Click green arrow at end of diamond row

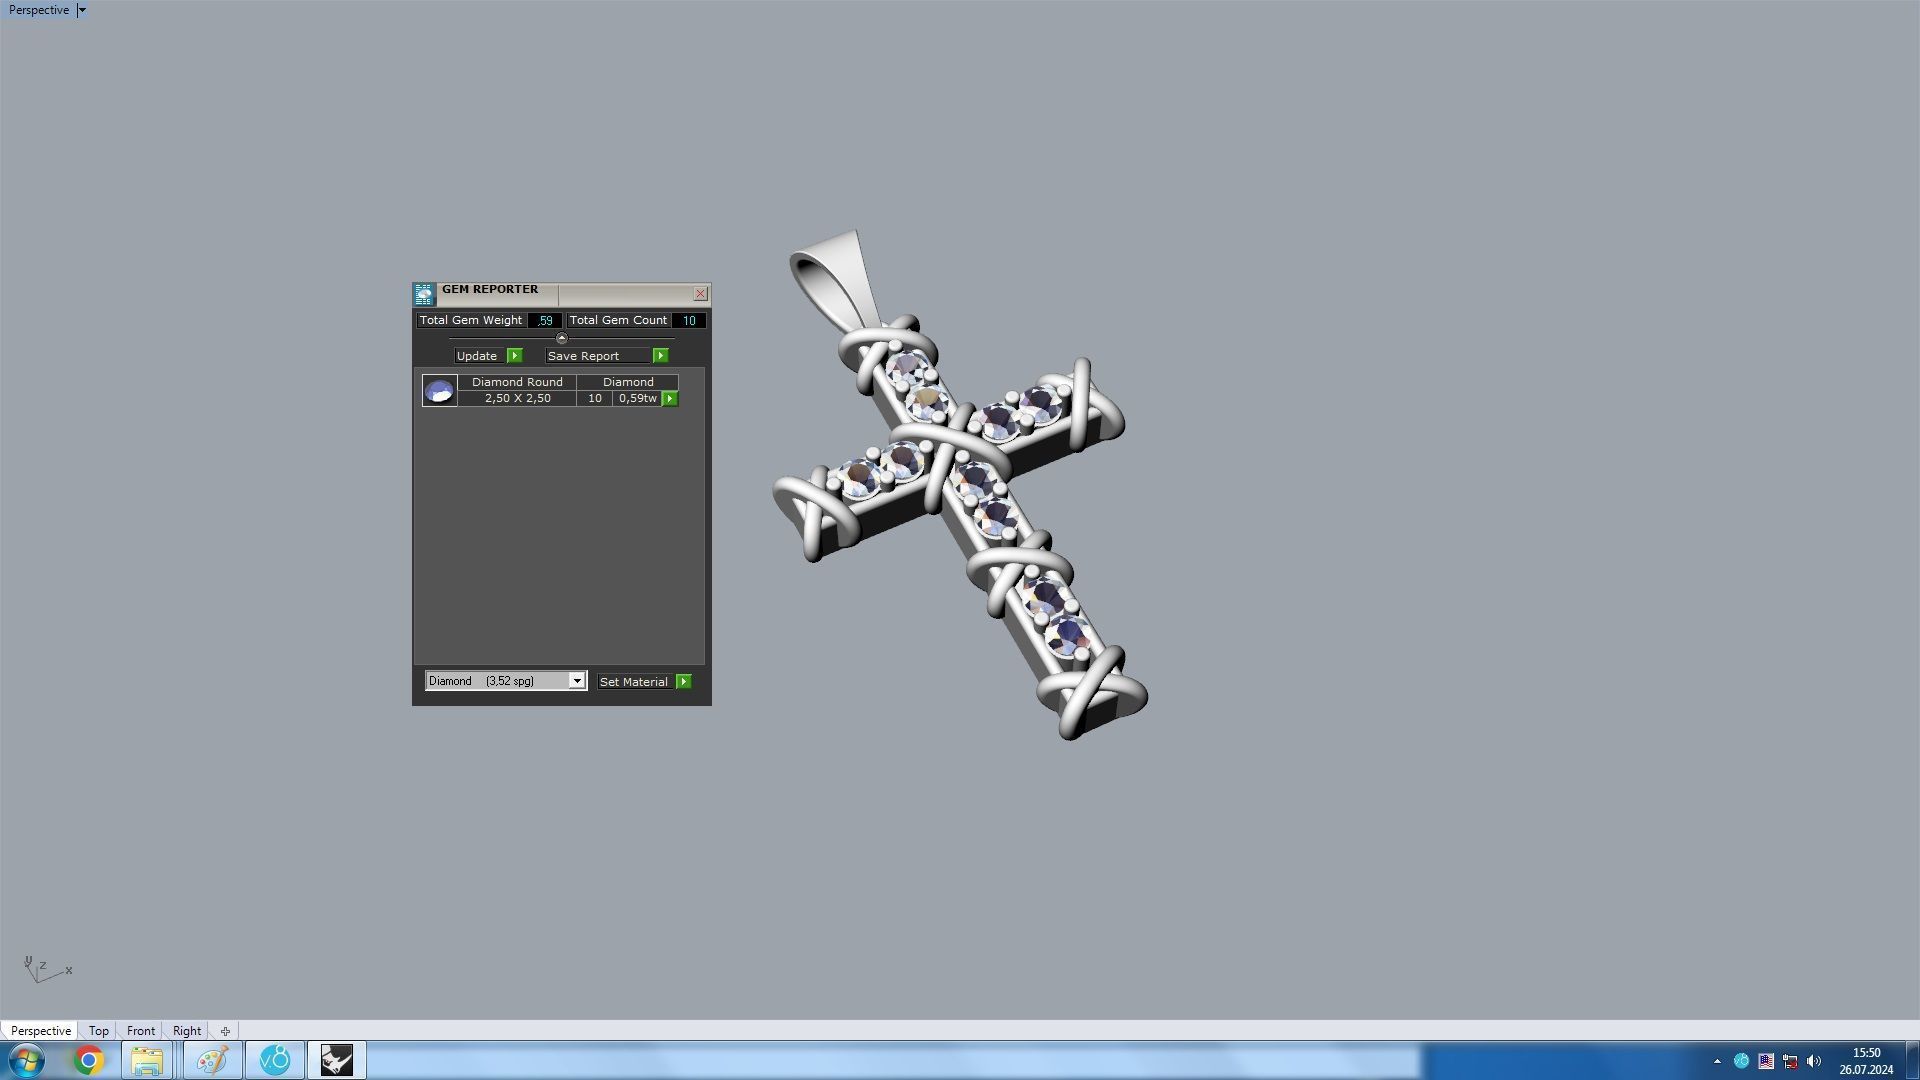[x=670, y=399]
